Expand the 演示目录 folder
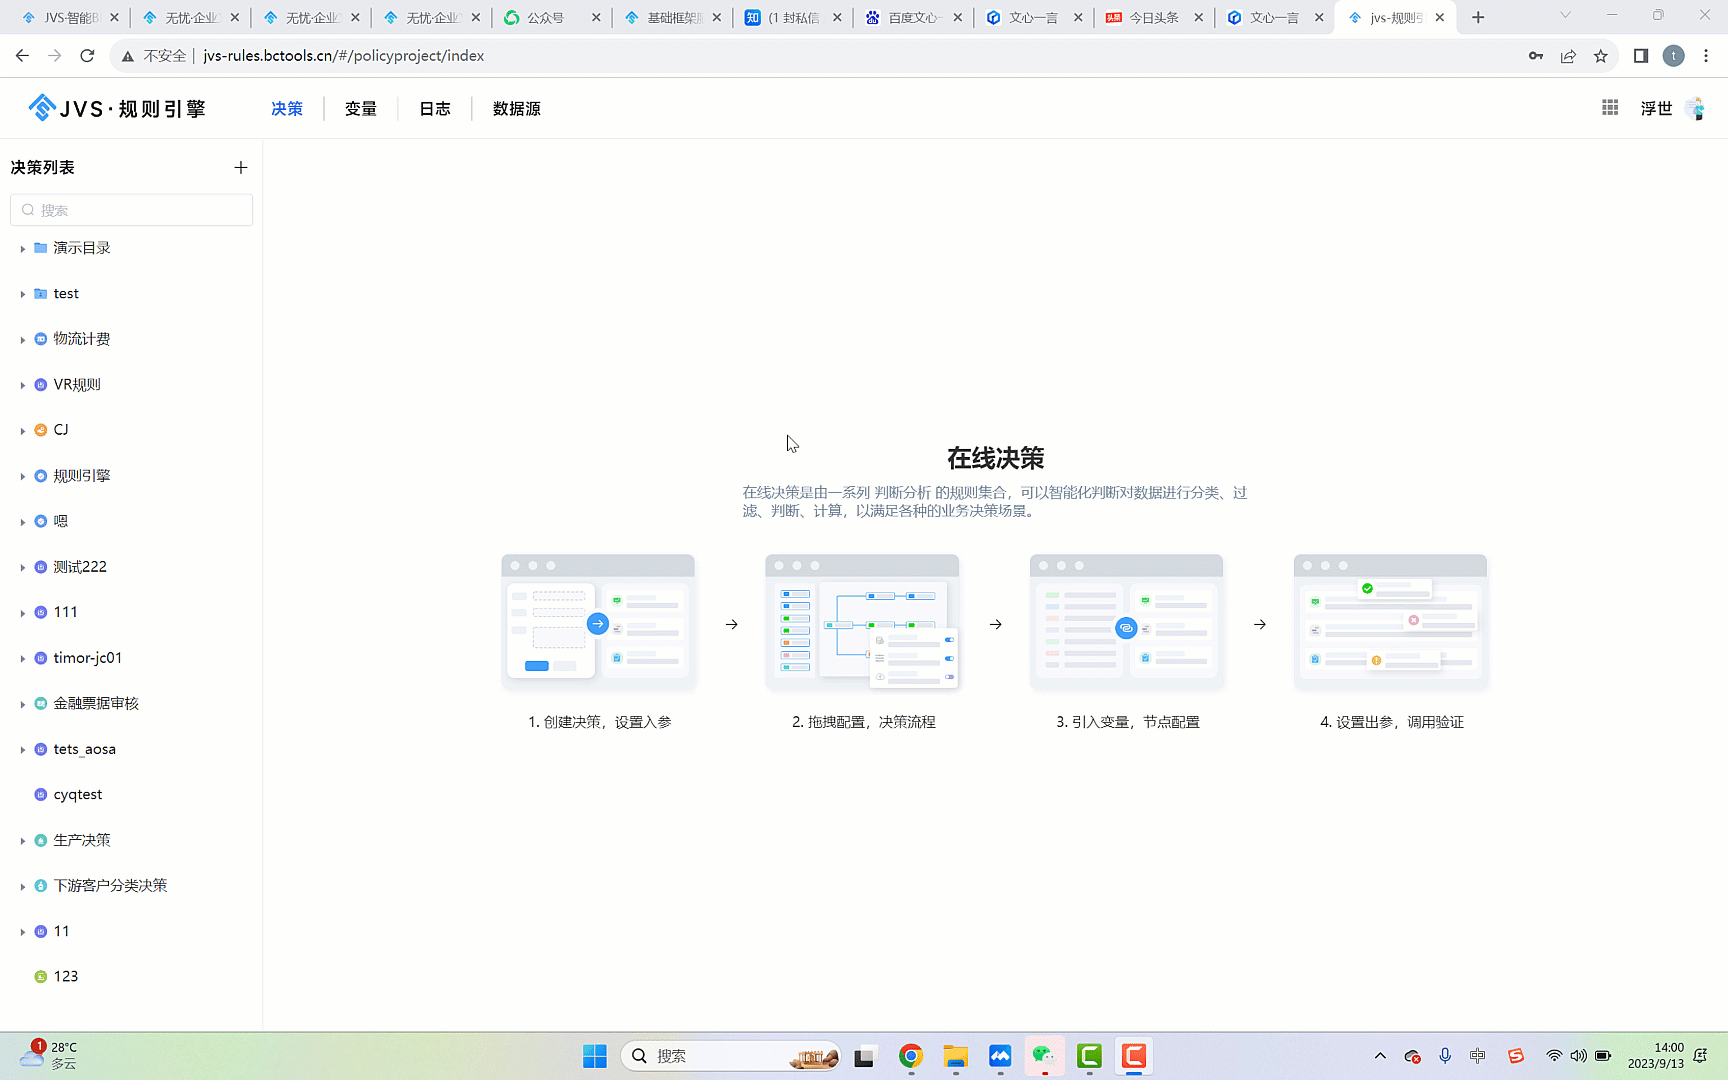The width and height of the screenshot is (1728, 1080). [22, 249]
